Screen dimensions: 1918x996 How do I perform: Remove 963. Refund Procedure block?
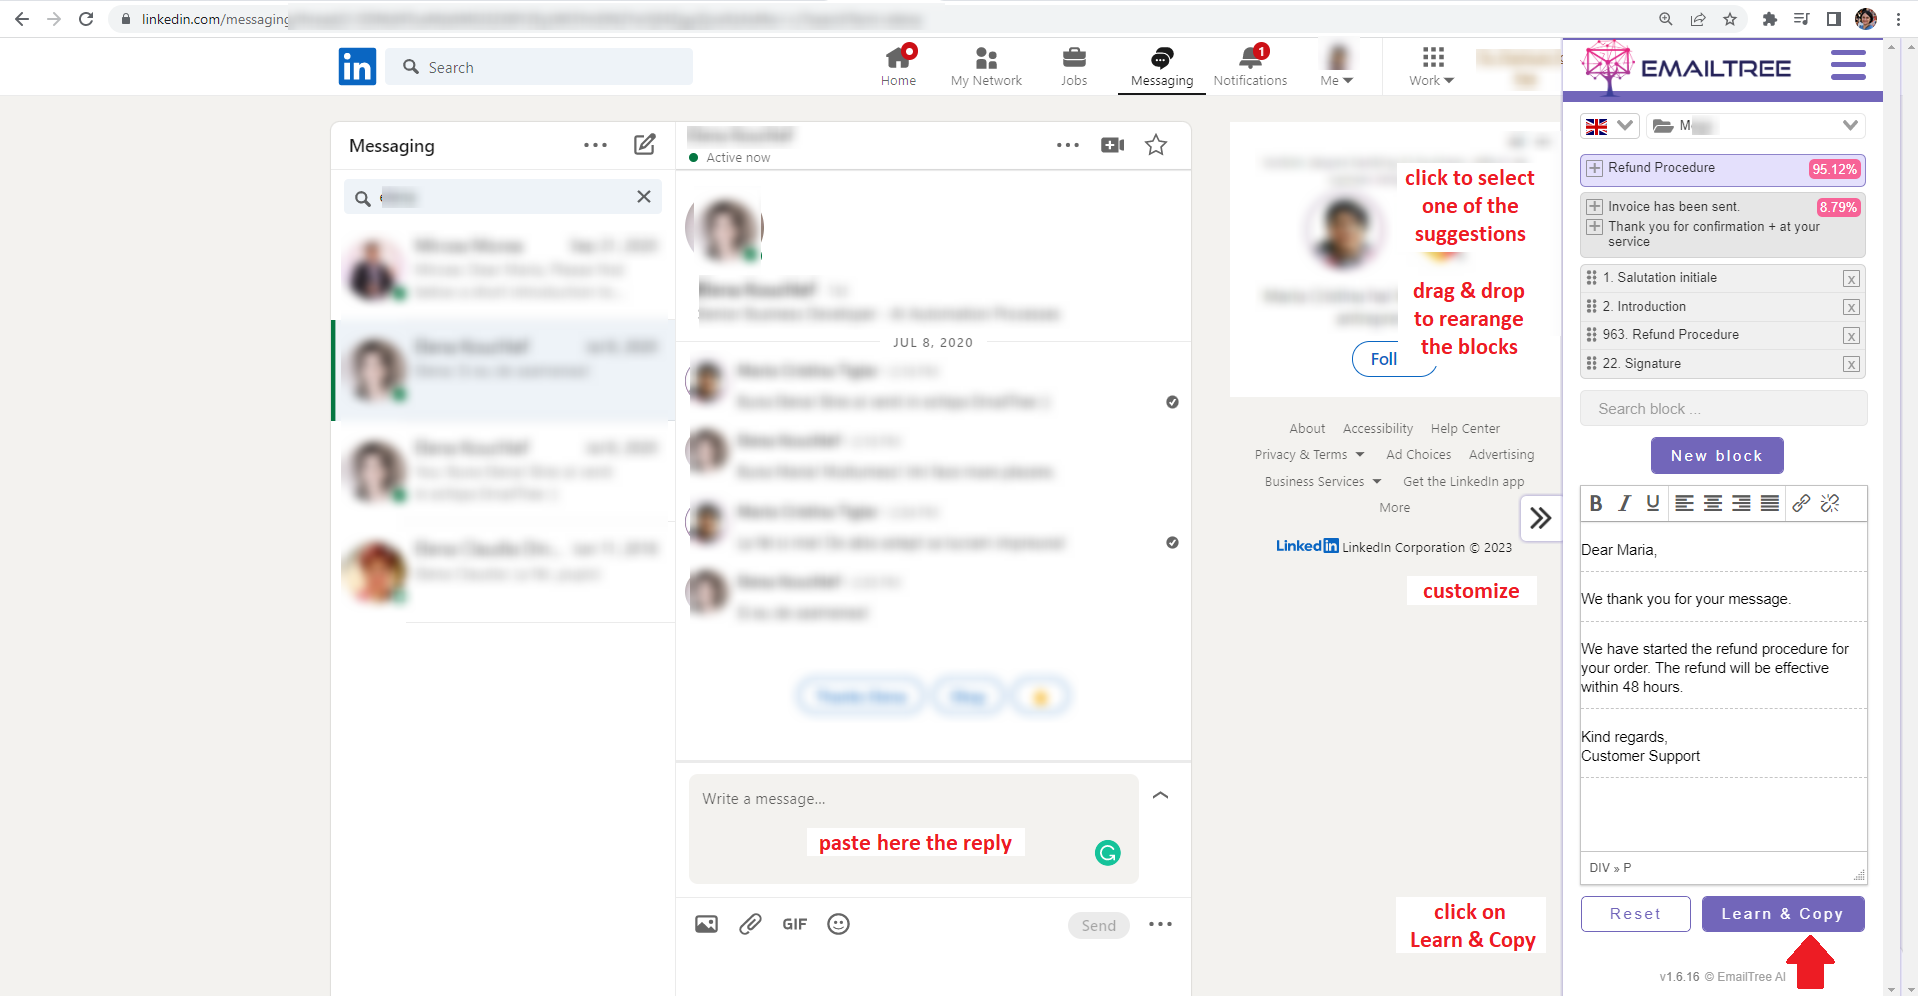(x=1851, y=336)
